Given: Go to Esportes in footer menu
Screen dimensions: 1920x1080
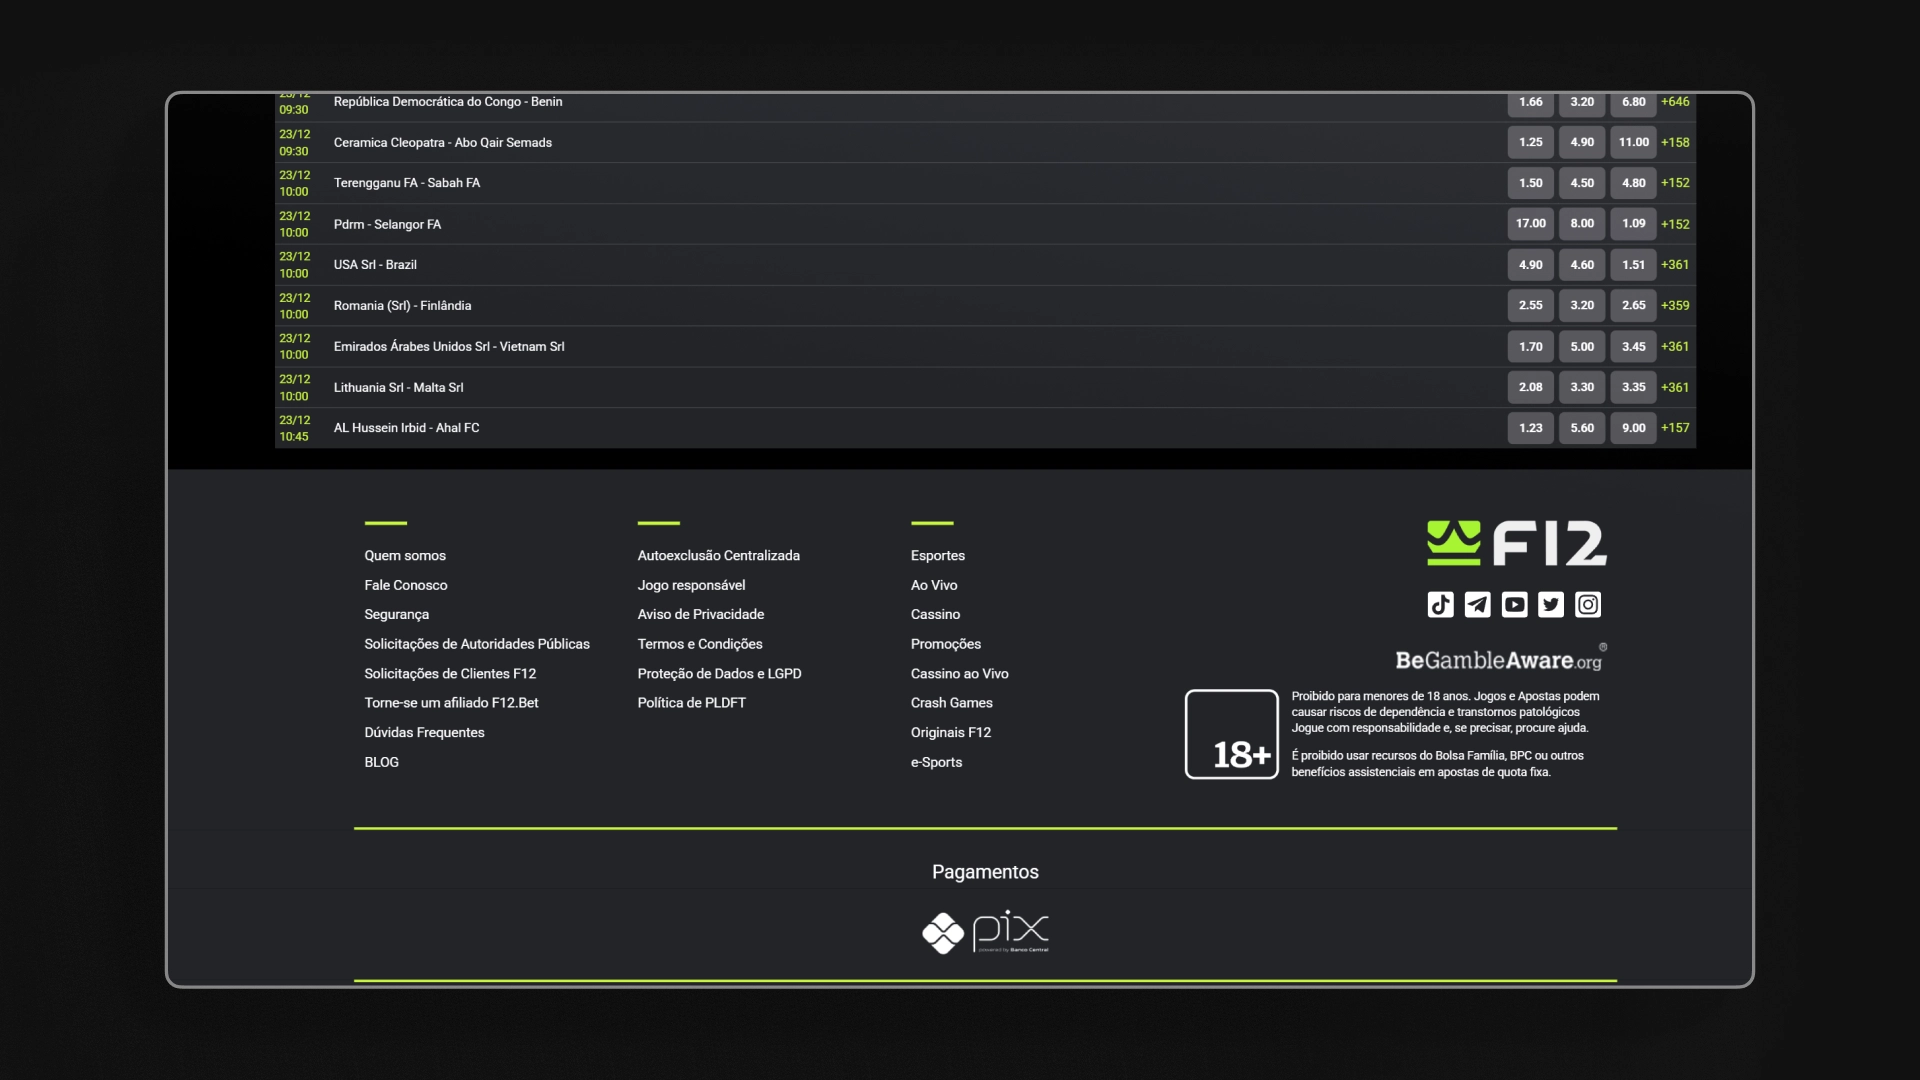Looking at the screenshot, I should pos(937,556).
